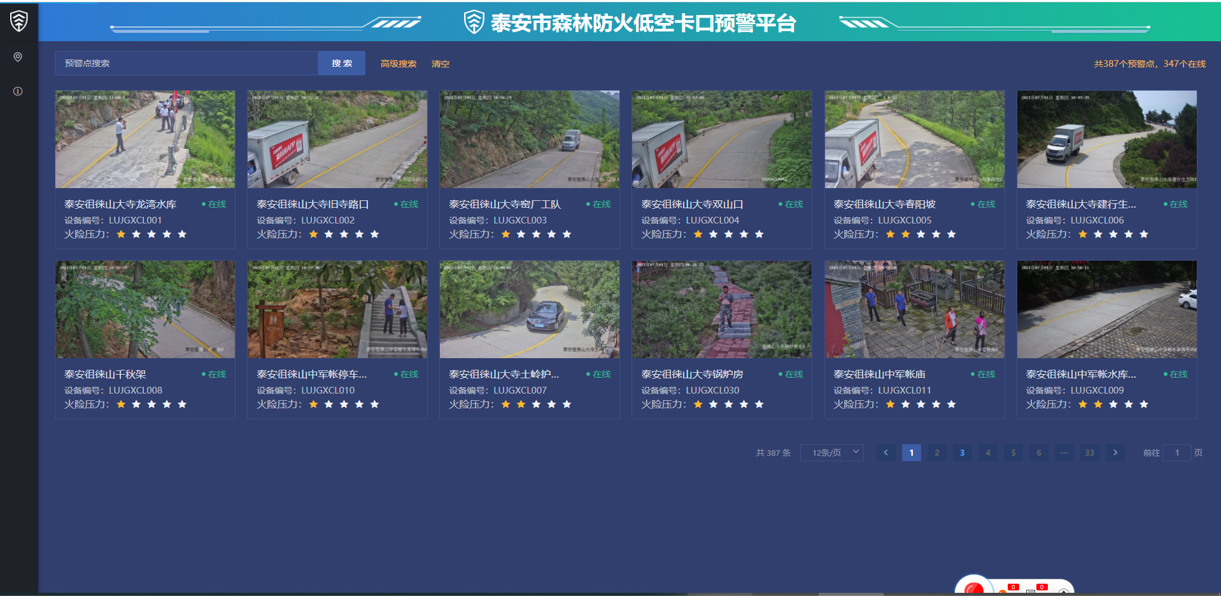This screenshot has width=1221, height=596.
Task: Open the LUJGXCL007 camera thumbnail with black car
Action: point(529,310)
